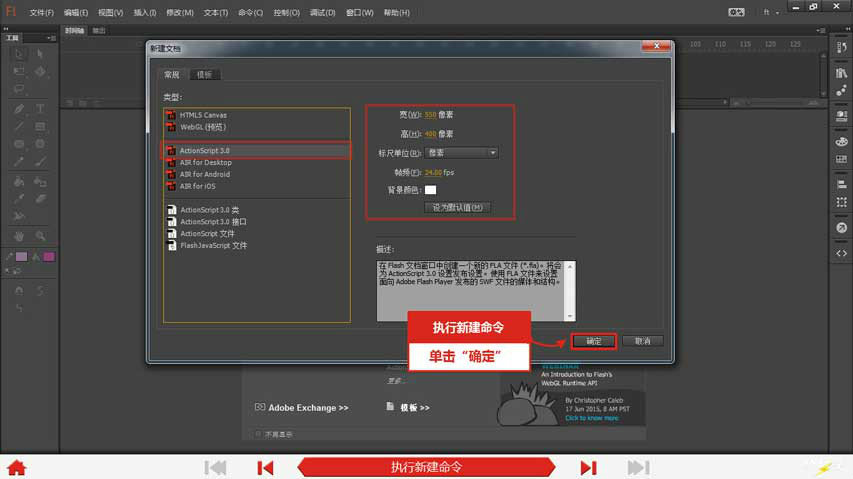Toggle Snap to Objects magnet option
853x479 pixels.
(x=19, y=290)
